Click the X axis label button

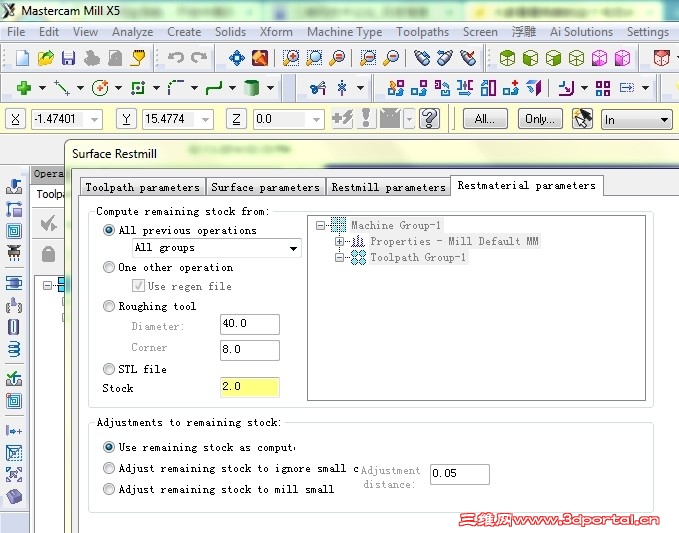(x=15, y=119)
